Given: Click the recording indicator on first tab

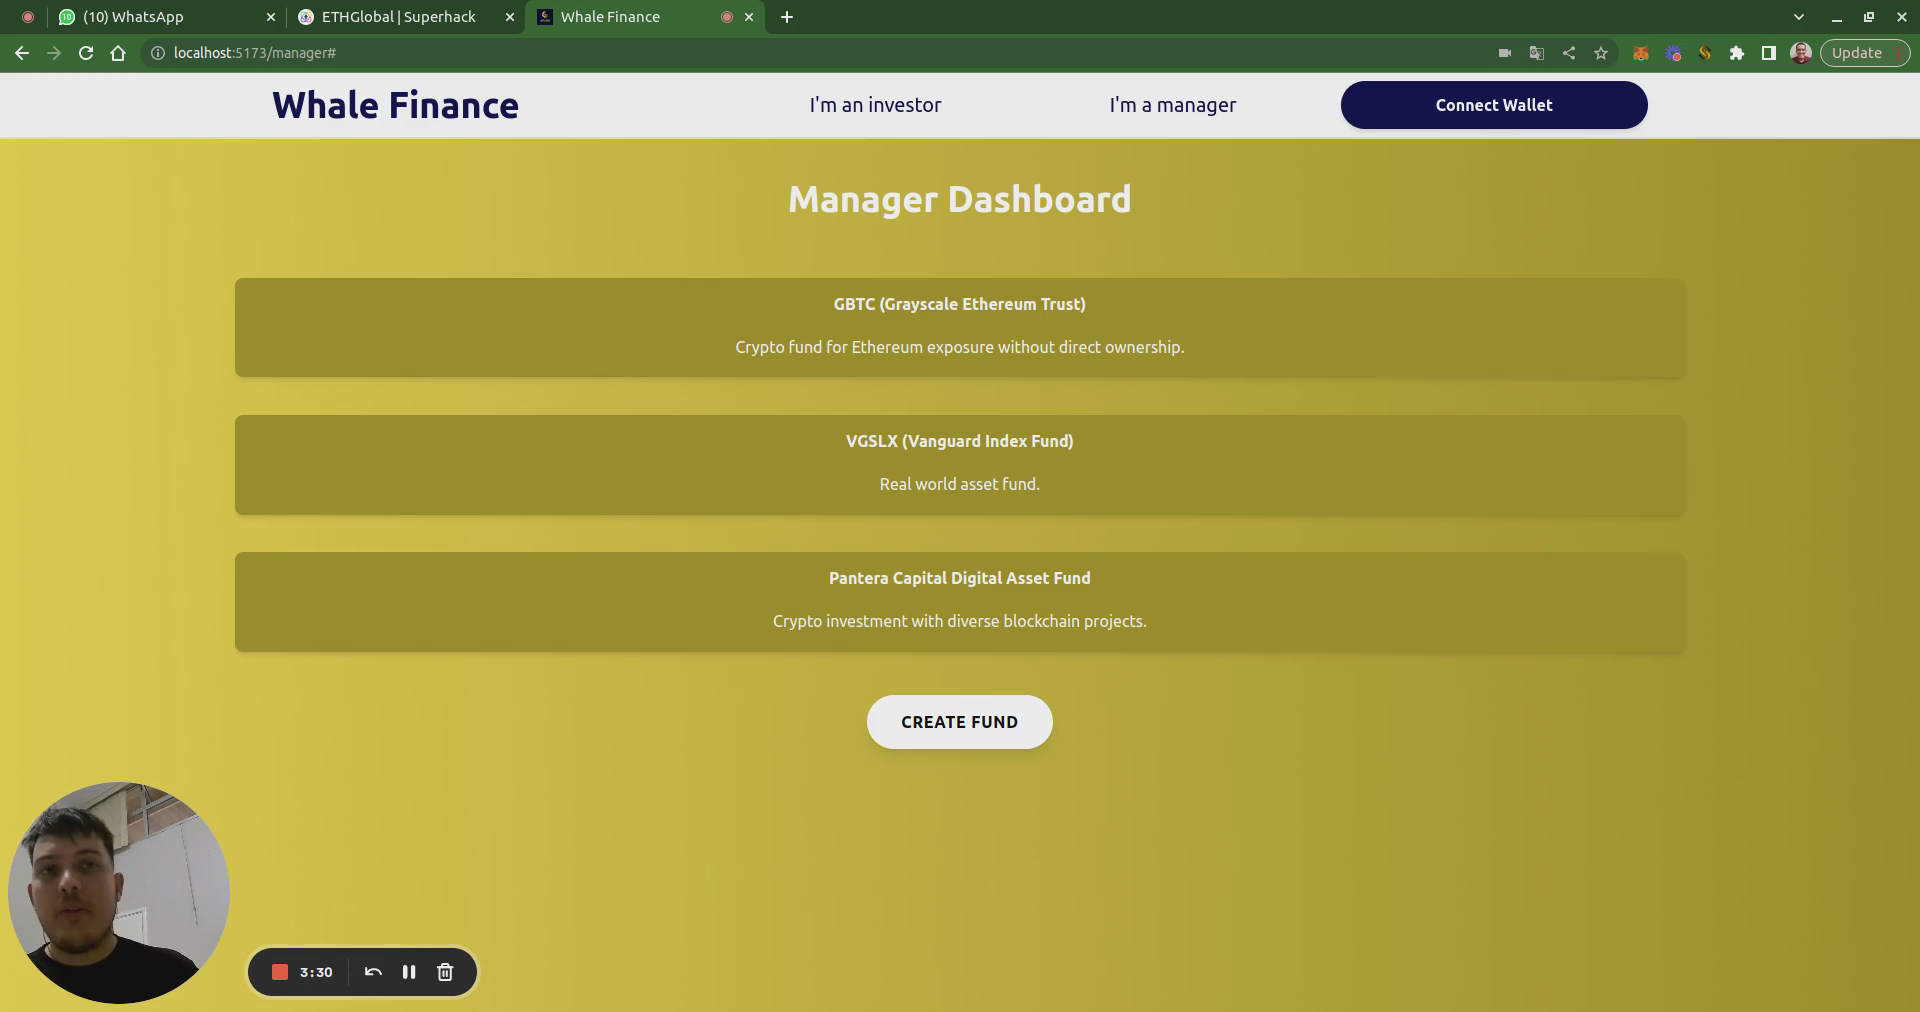Looking at the screenshot, I should point(28,17).
